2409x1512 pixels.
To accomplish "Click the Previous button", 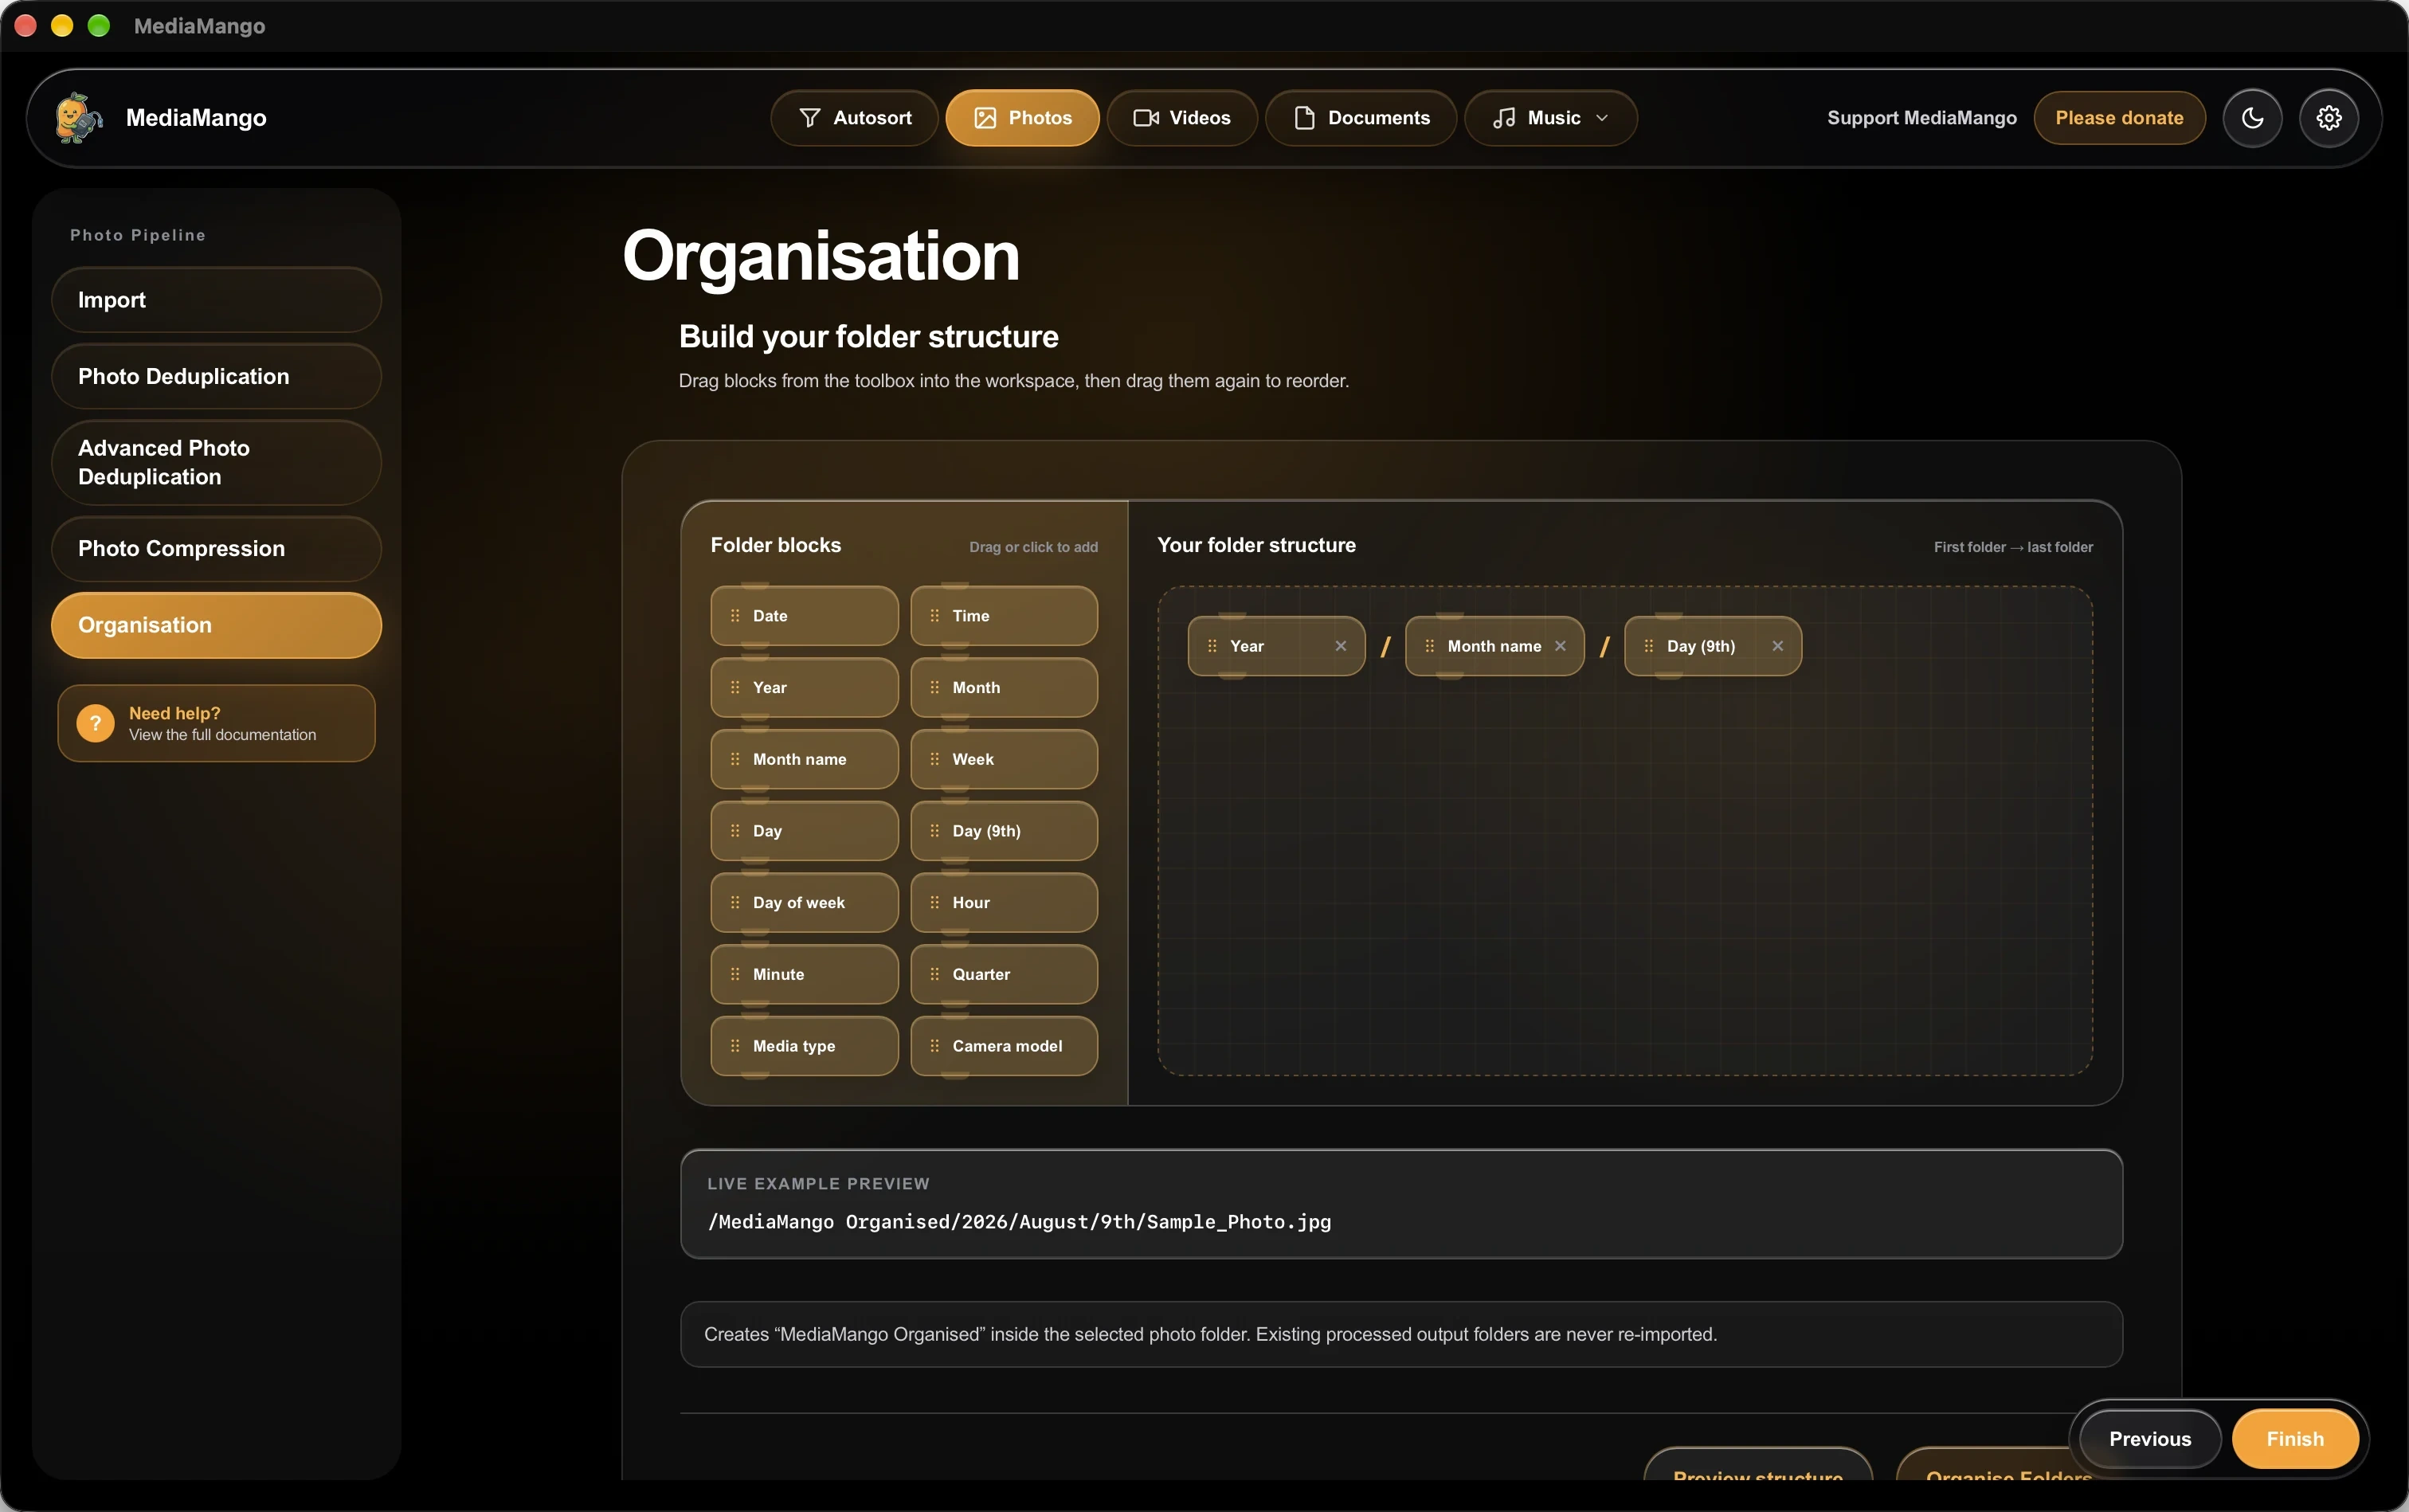I will click(x=2150, y=1439).
